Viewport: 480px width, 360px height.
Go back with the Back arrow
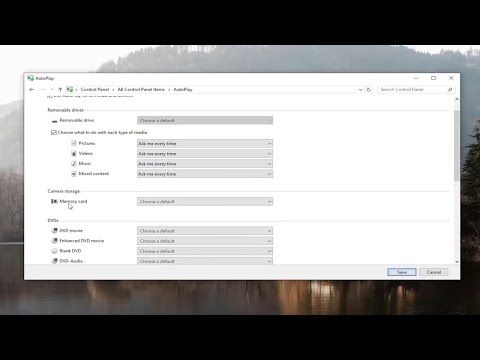point(32,89)
